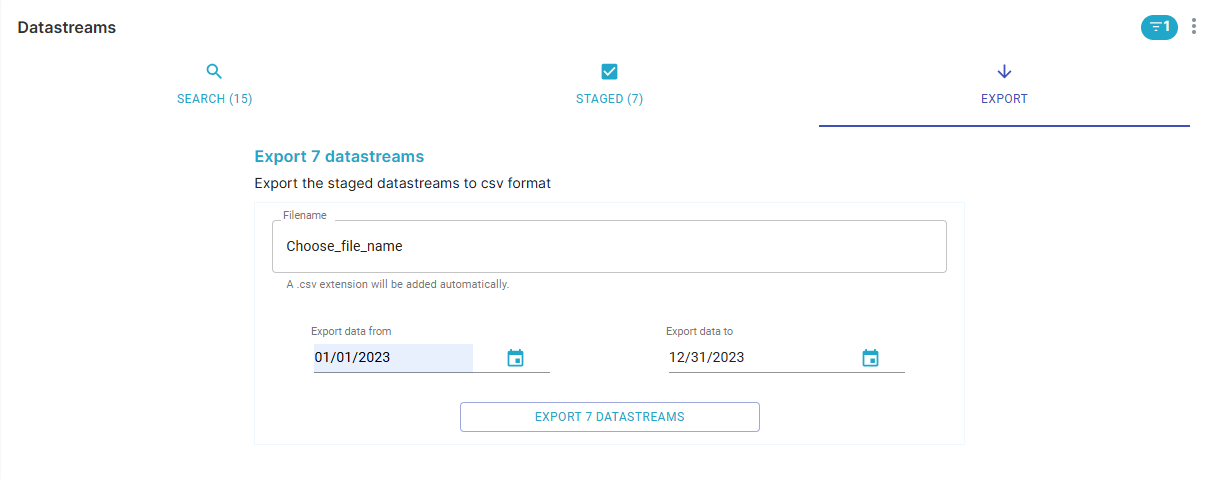1215x479 pixels.
Task: Click the 'Export the staged datastreams' description
Action: coord(402,184)
